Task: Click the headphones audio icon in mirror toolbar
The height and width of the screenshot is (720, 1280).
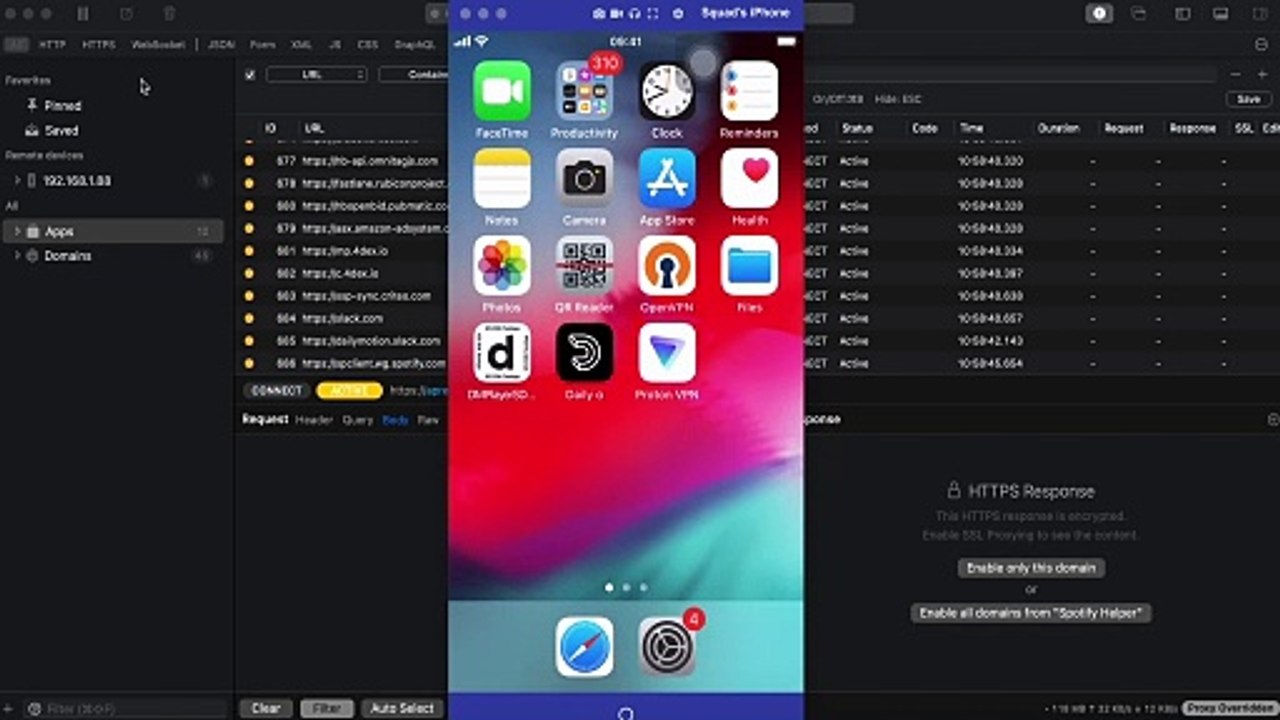Action: [634, 14]
